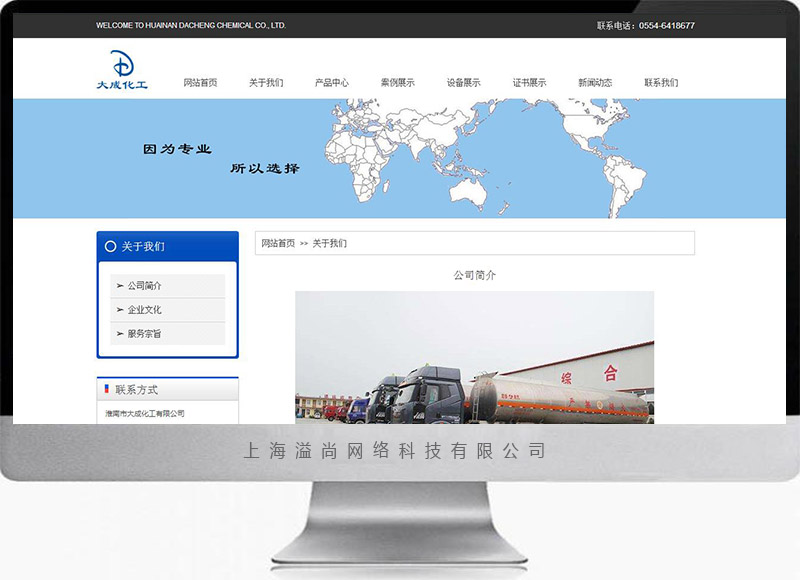
Task: Go to 产品中心 in the top navigation
Action: [332, 83]
